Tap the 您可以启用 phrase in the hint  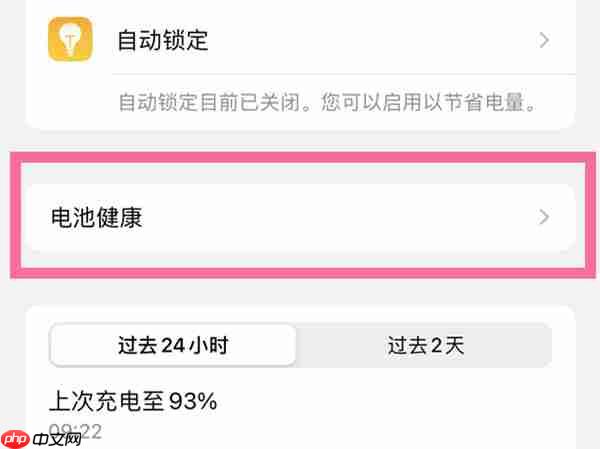370,102
